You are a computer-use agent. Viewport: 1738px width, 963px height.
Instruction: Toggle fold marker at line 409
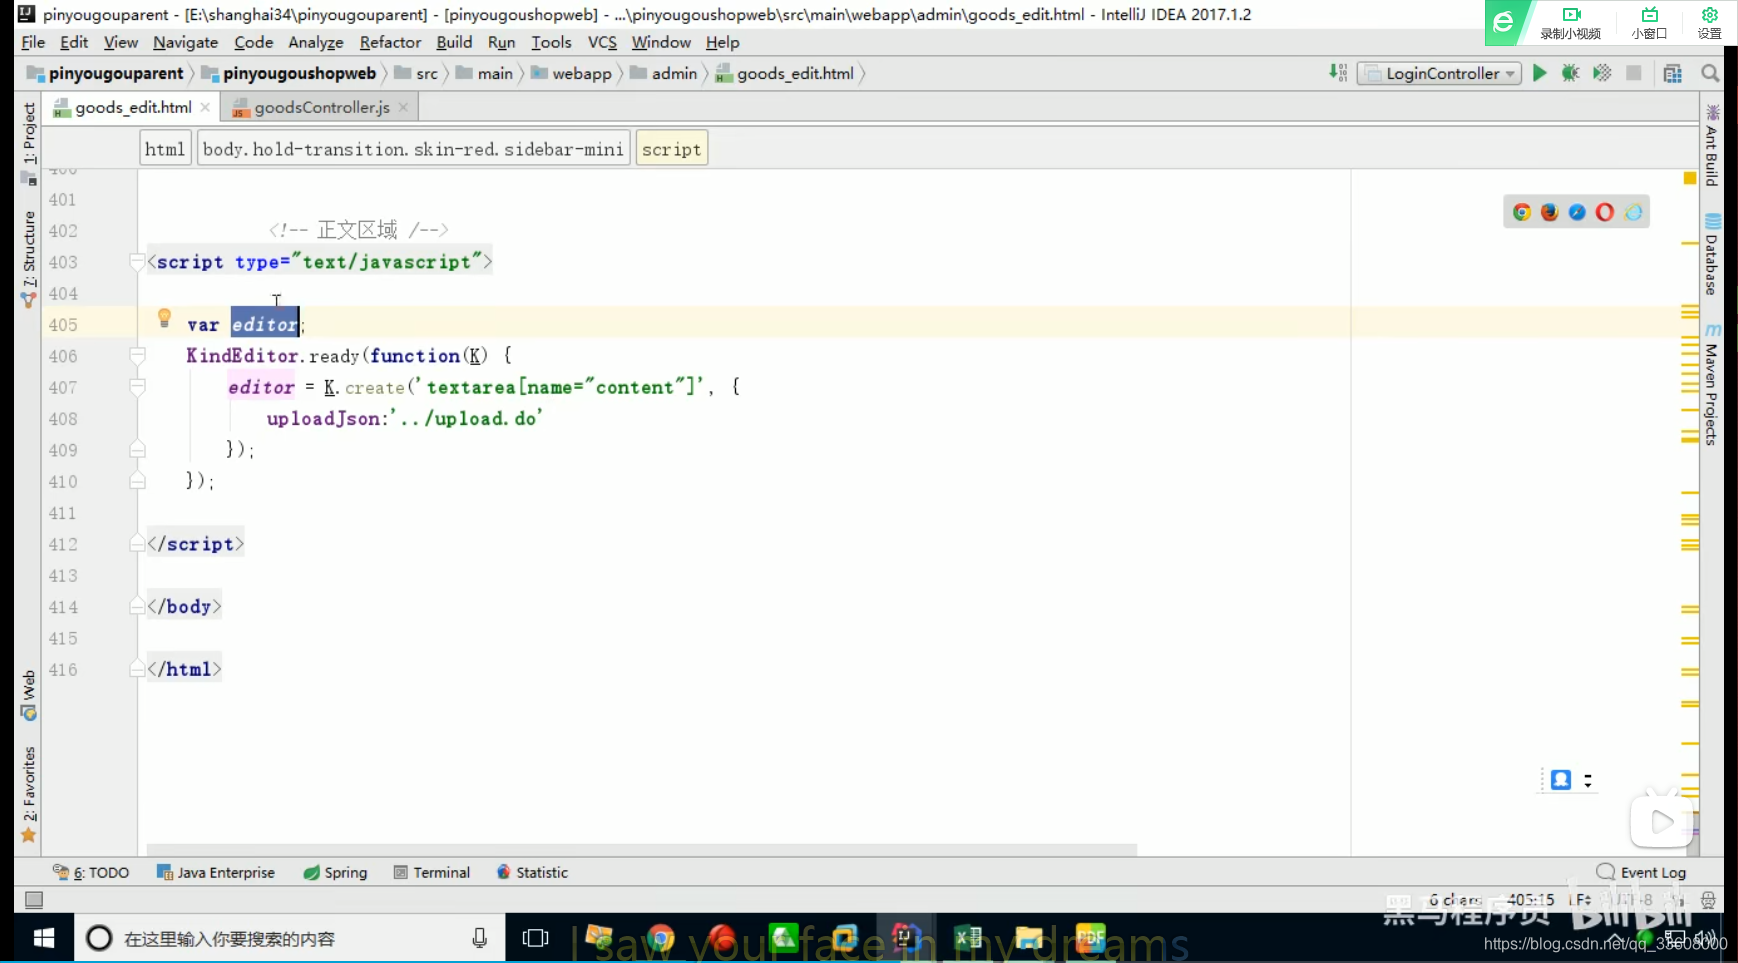point(137,449)
